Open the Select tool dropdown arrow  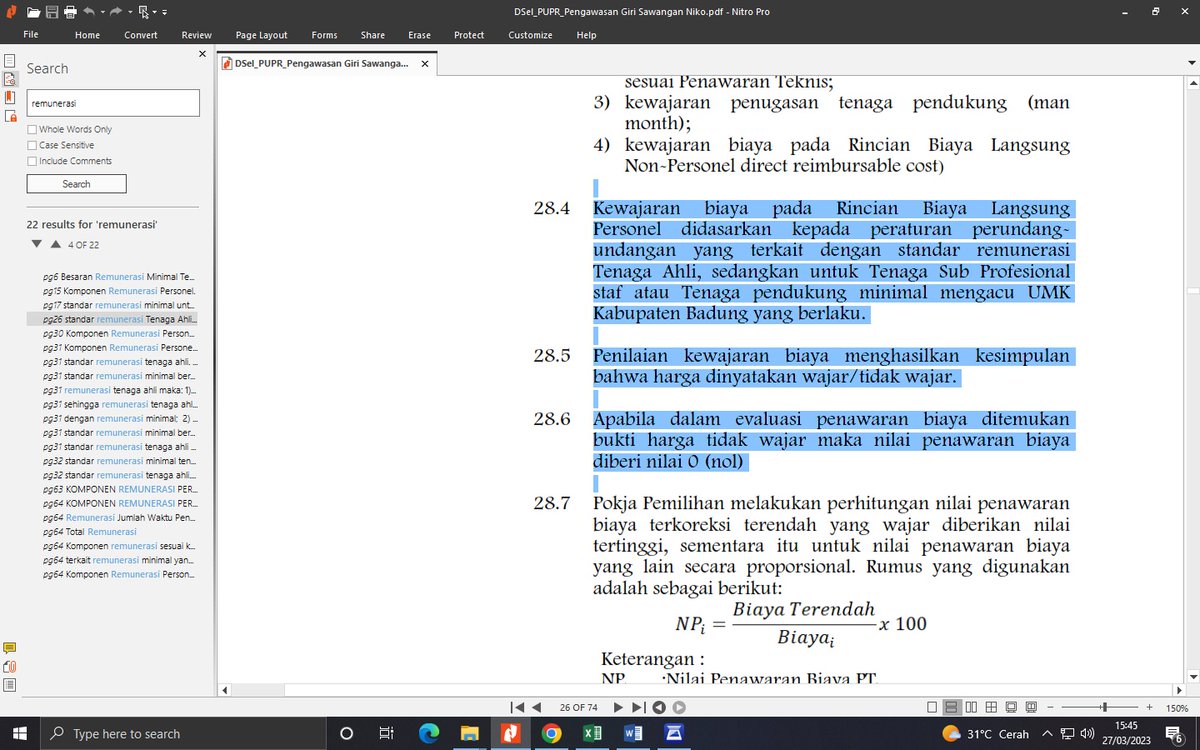(154, 13)
